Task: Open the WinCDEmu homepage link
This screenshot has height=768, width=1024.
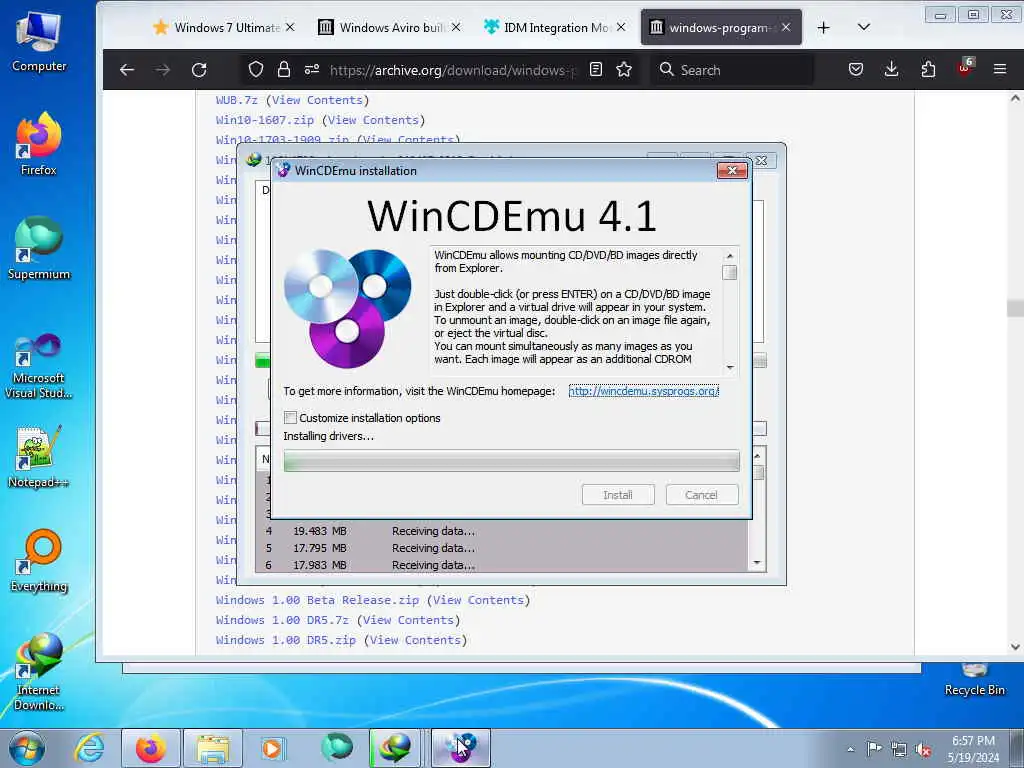Action: point(643,391)
